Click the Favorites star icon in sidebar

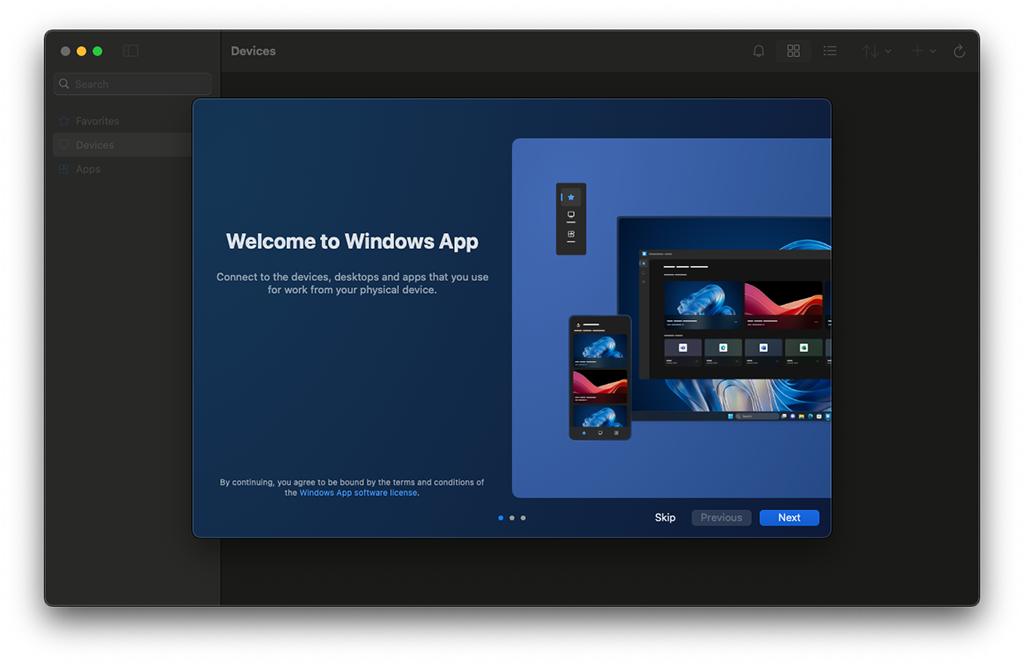pyautogui.click(x=63, y=121)
